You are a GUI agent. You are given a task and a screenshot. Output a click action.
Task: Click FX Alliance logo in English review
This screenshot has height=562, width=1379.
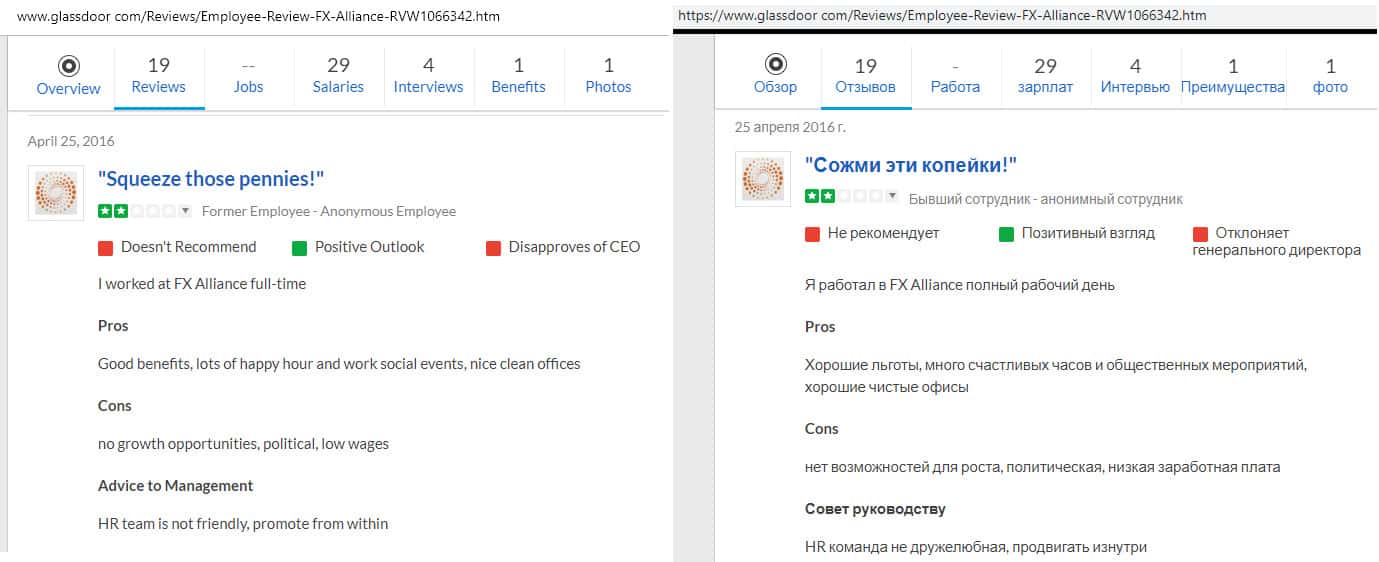[56, 193]
